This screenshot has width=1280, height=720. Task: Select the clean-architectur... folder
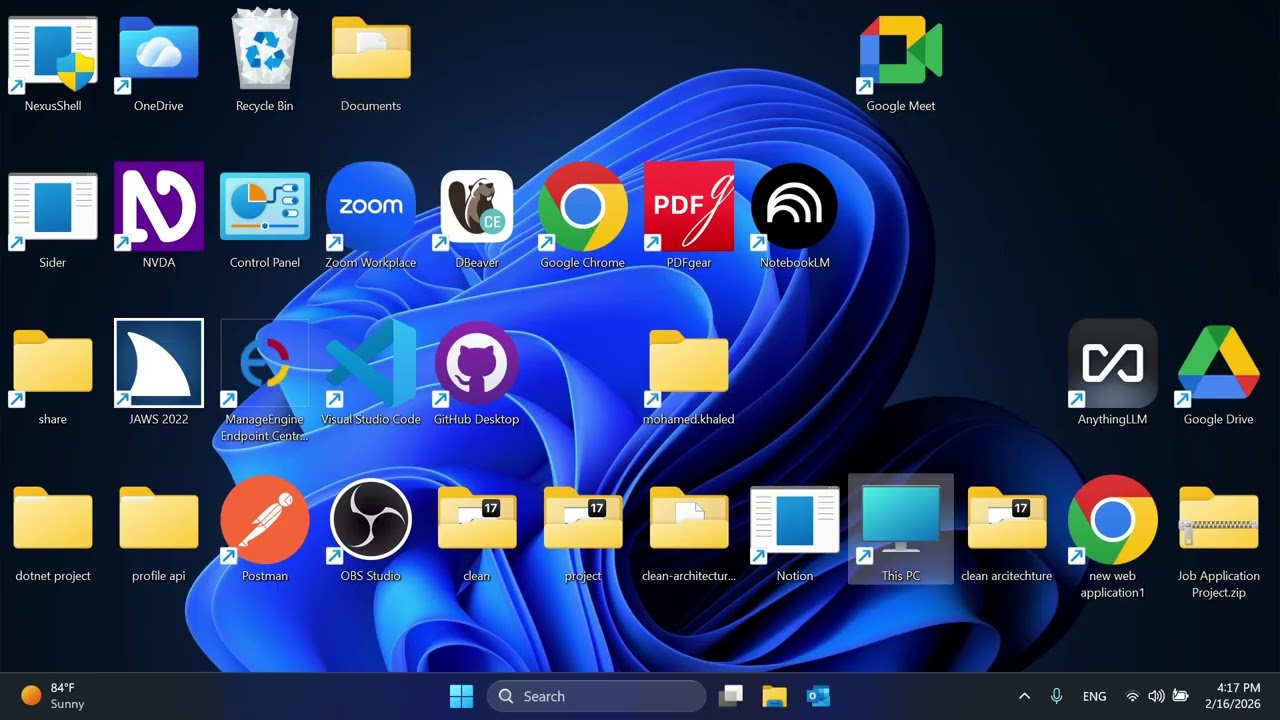689,533
